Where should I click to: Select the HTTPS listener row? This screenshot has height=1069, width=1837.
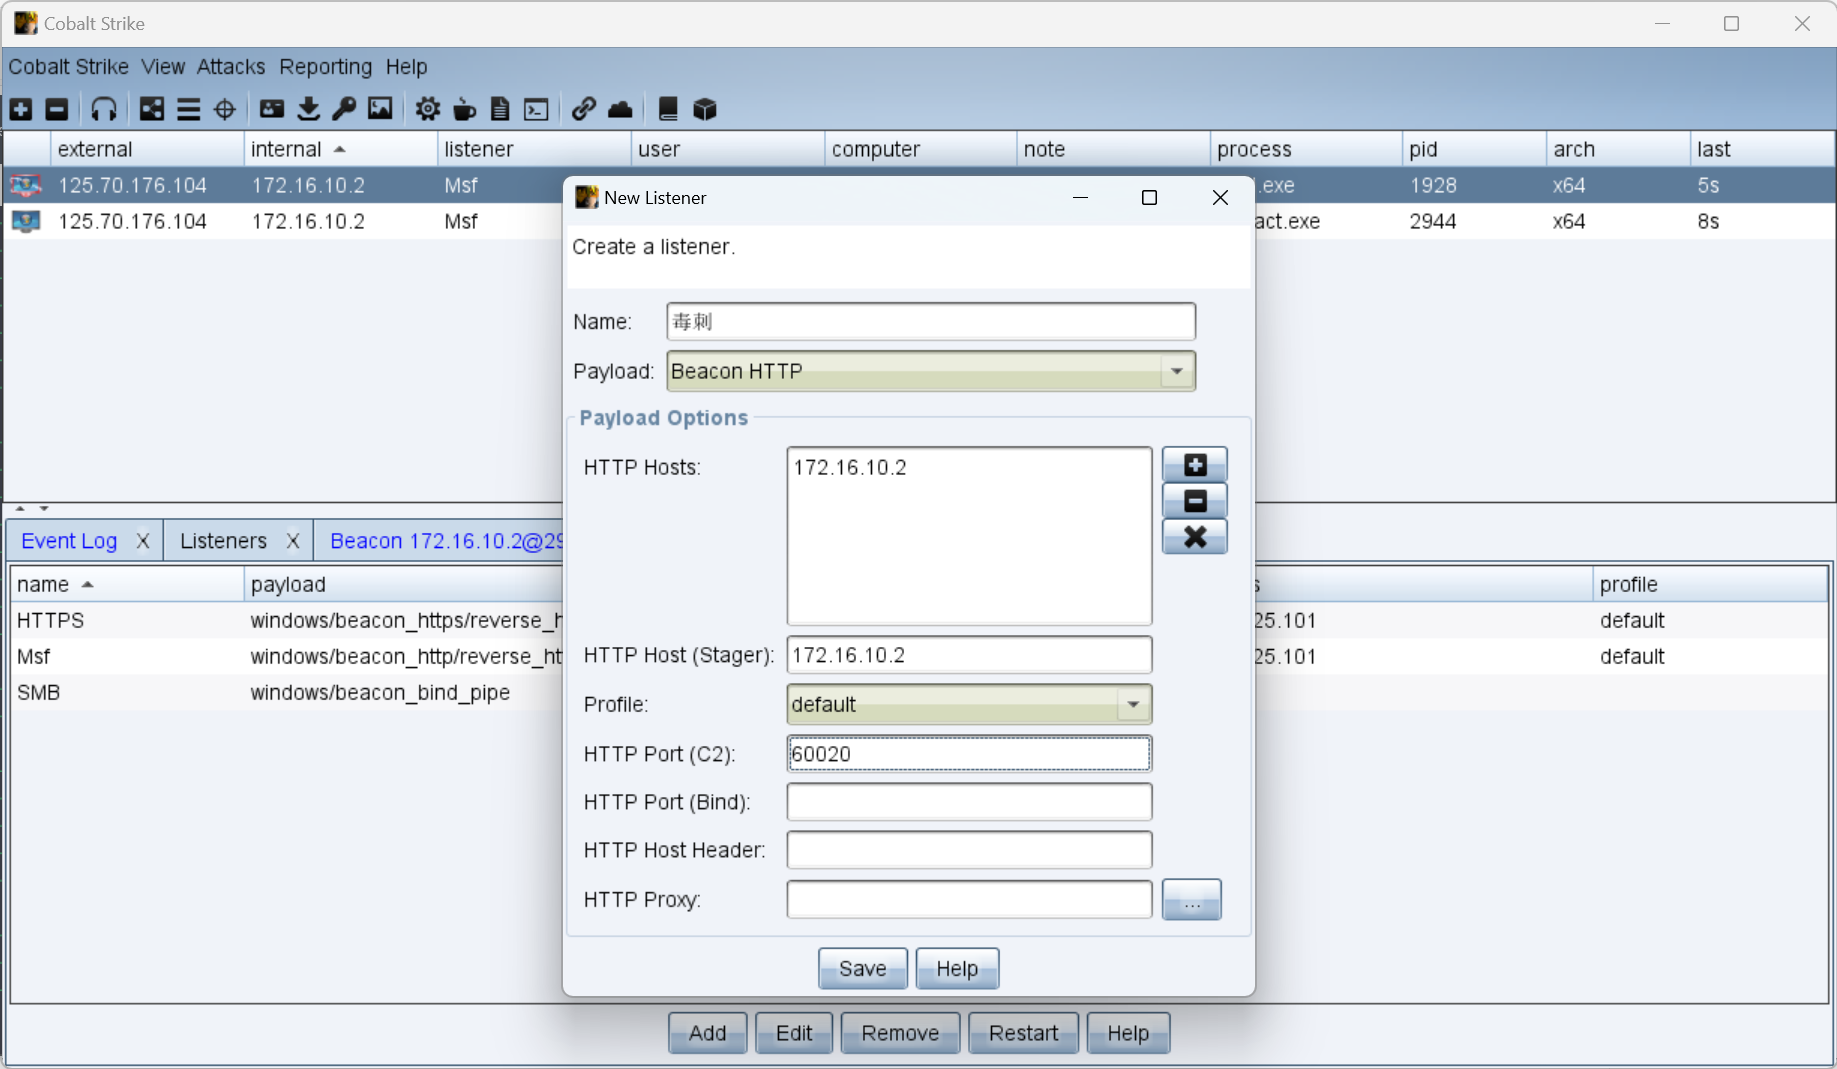[287, 620]
